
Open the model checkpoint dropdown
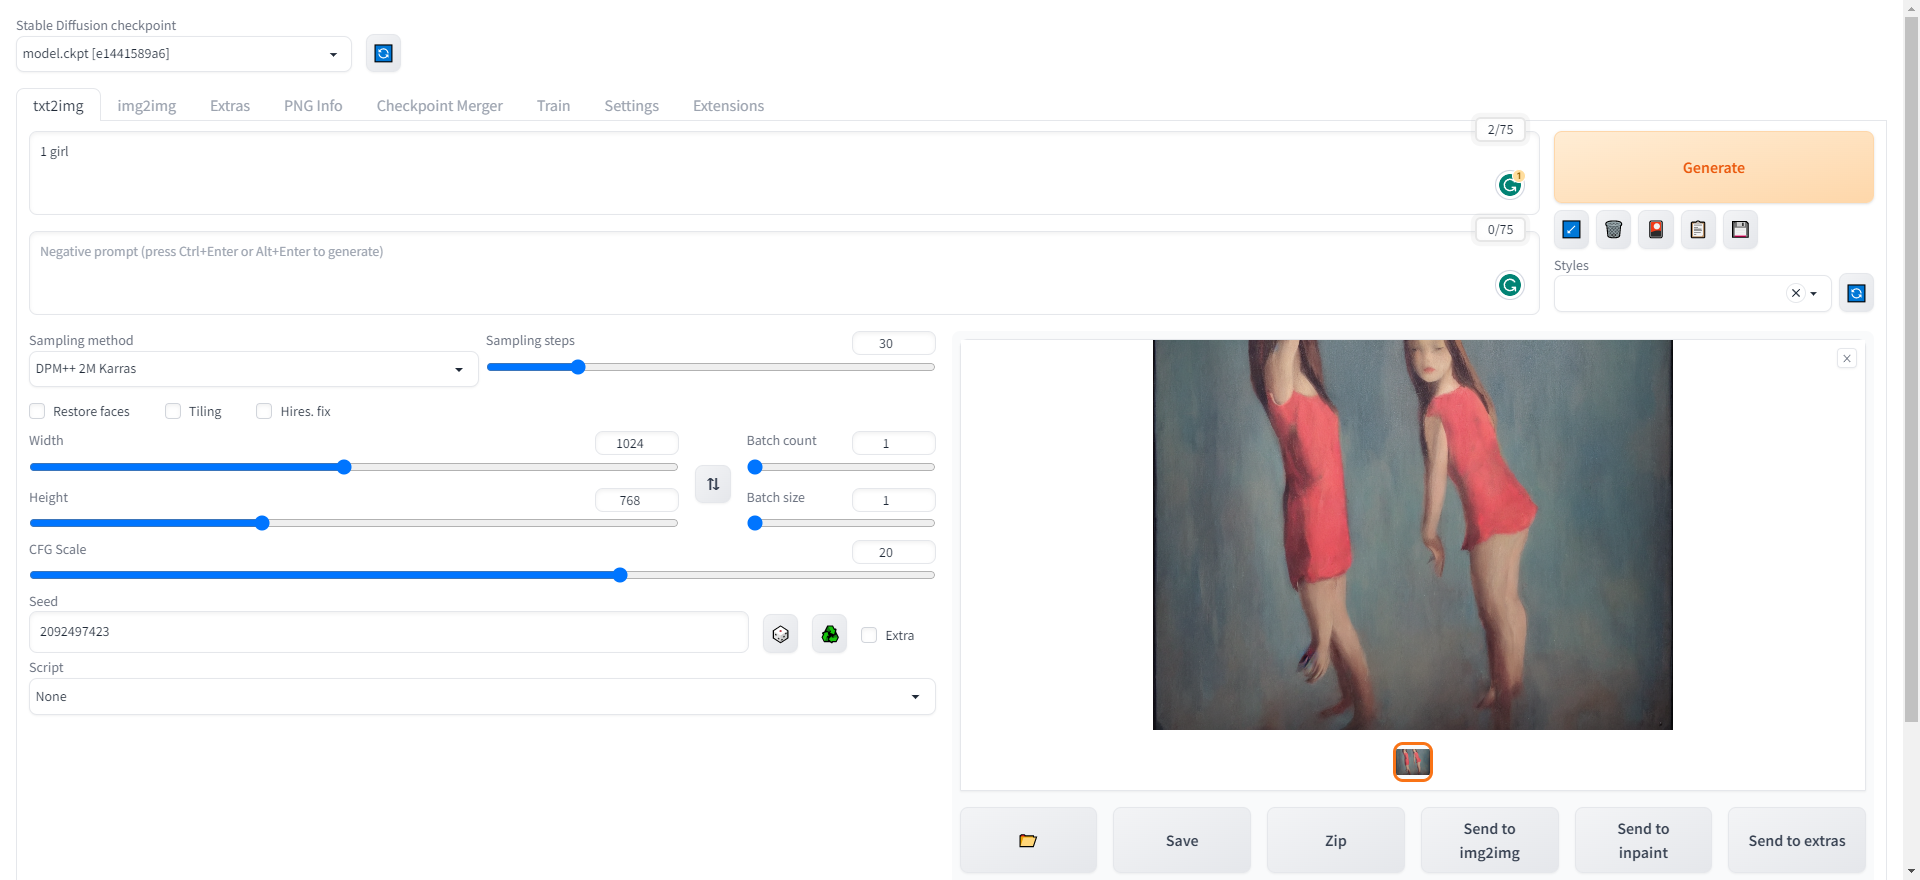(183, 54)
